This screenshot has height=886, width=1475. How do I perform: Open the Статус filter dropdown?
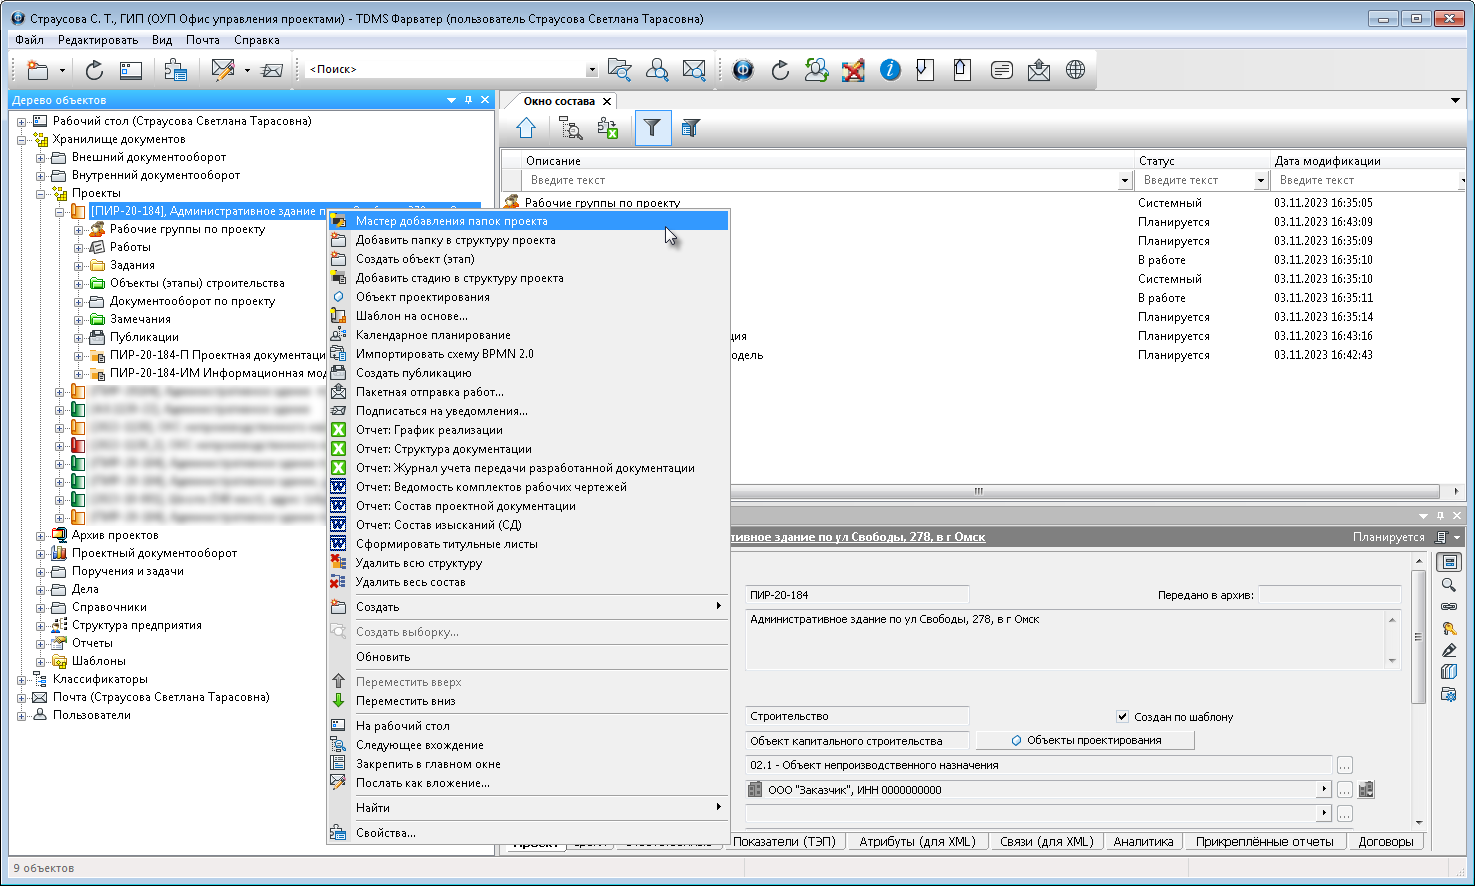(x=1260, y=181)
